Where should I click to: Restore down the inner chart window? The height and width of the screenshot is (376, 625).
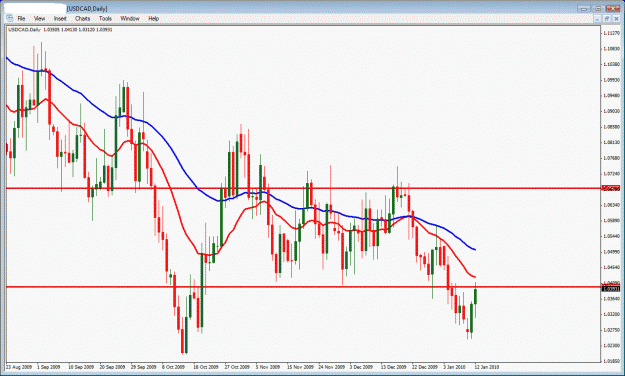point(607,19)
